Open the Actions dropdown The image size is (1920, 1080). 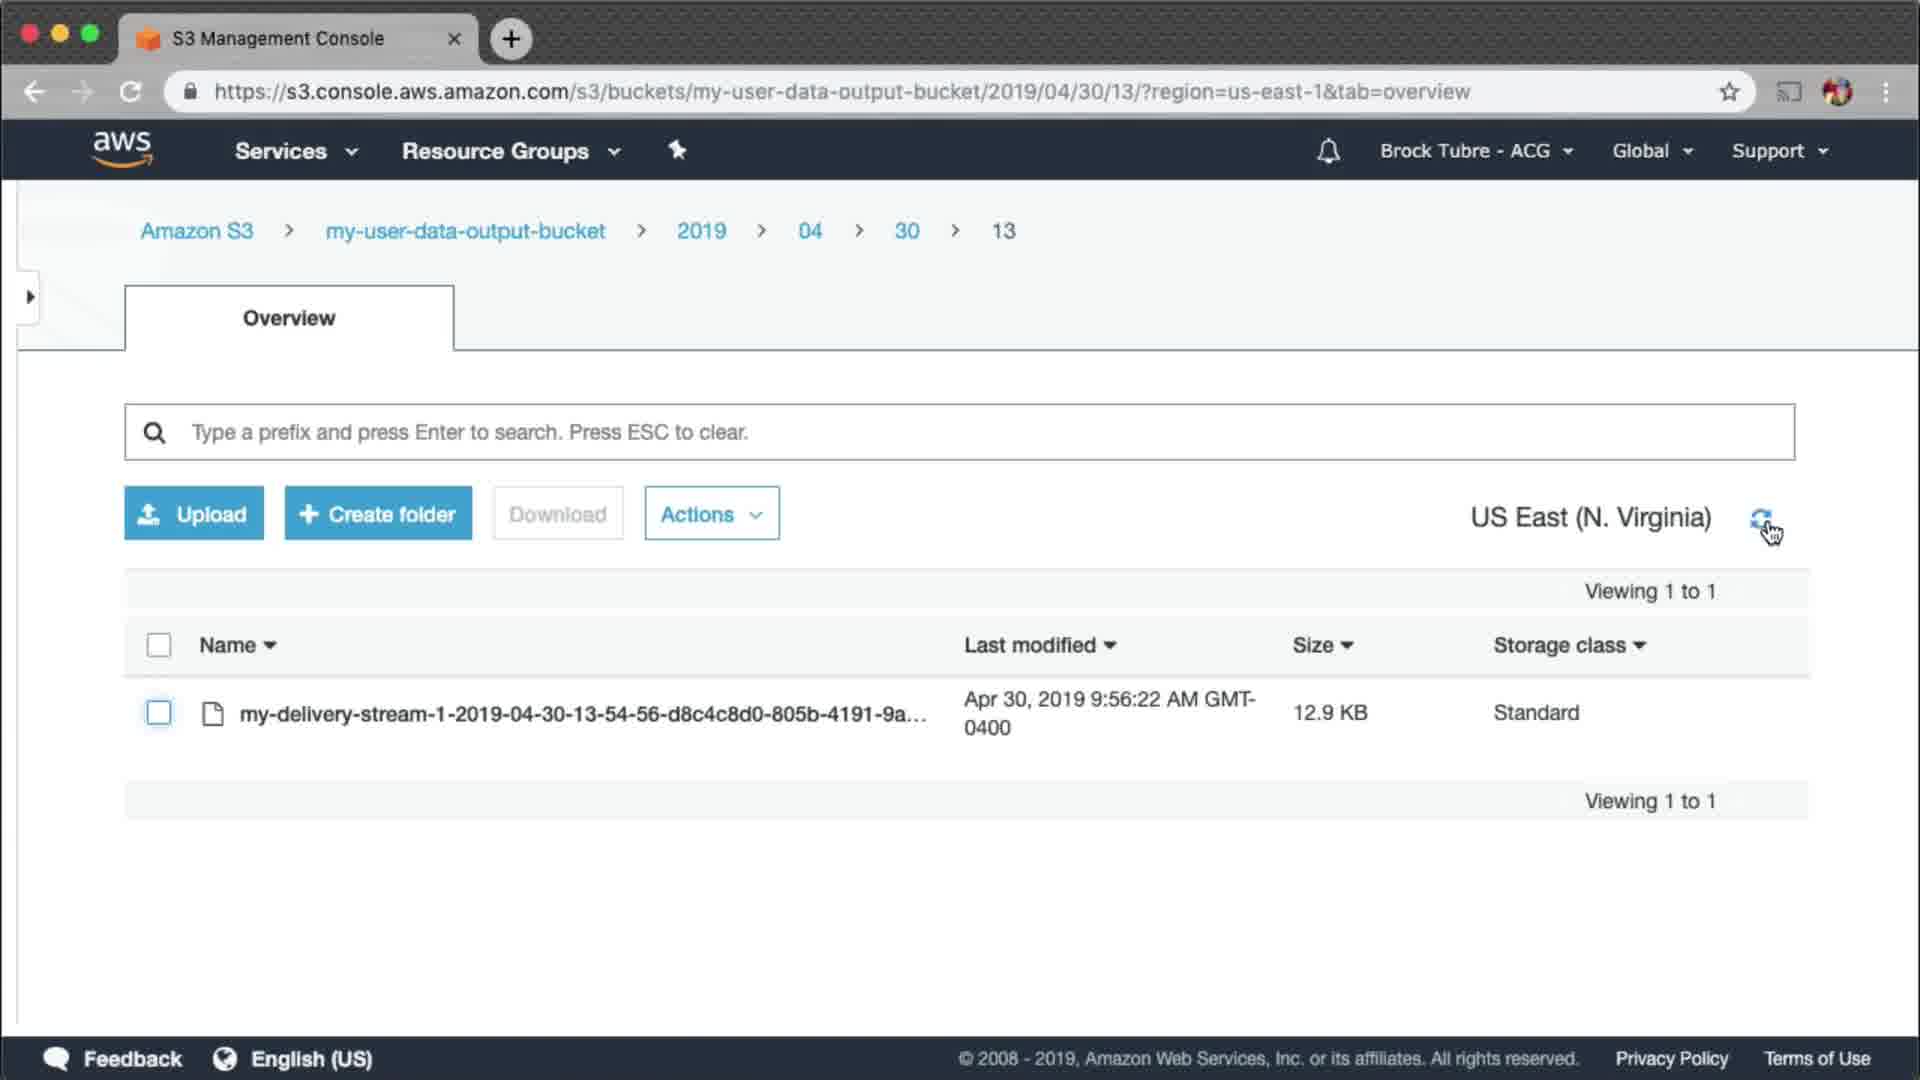pyautogui.click(x=711, y=514)
